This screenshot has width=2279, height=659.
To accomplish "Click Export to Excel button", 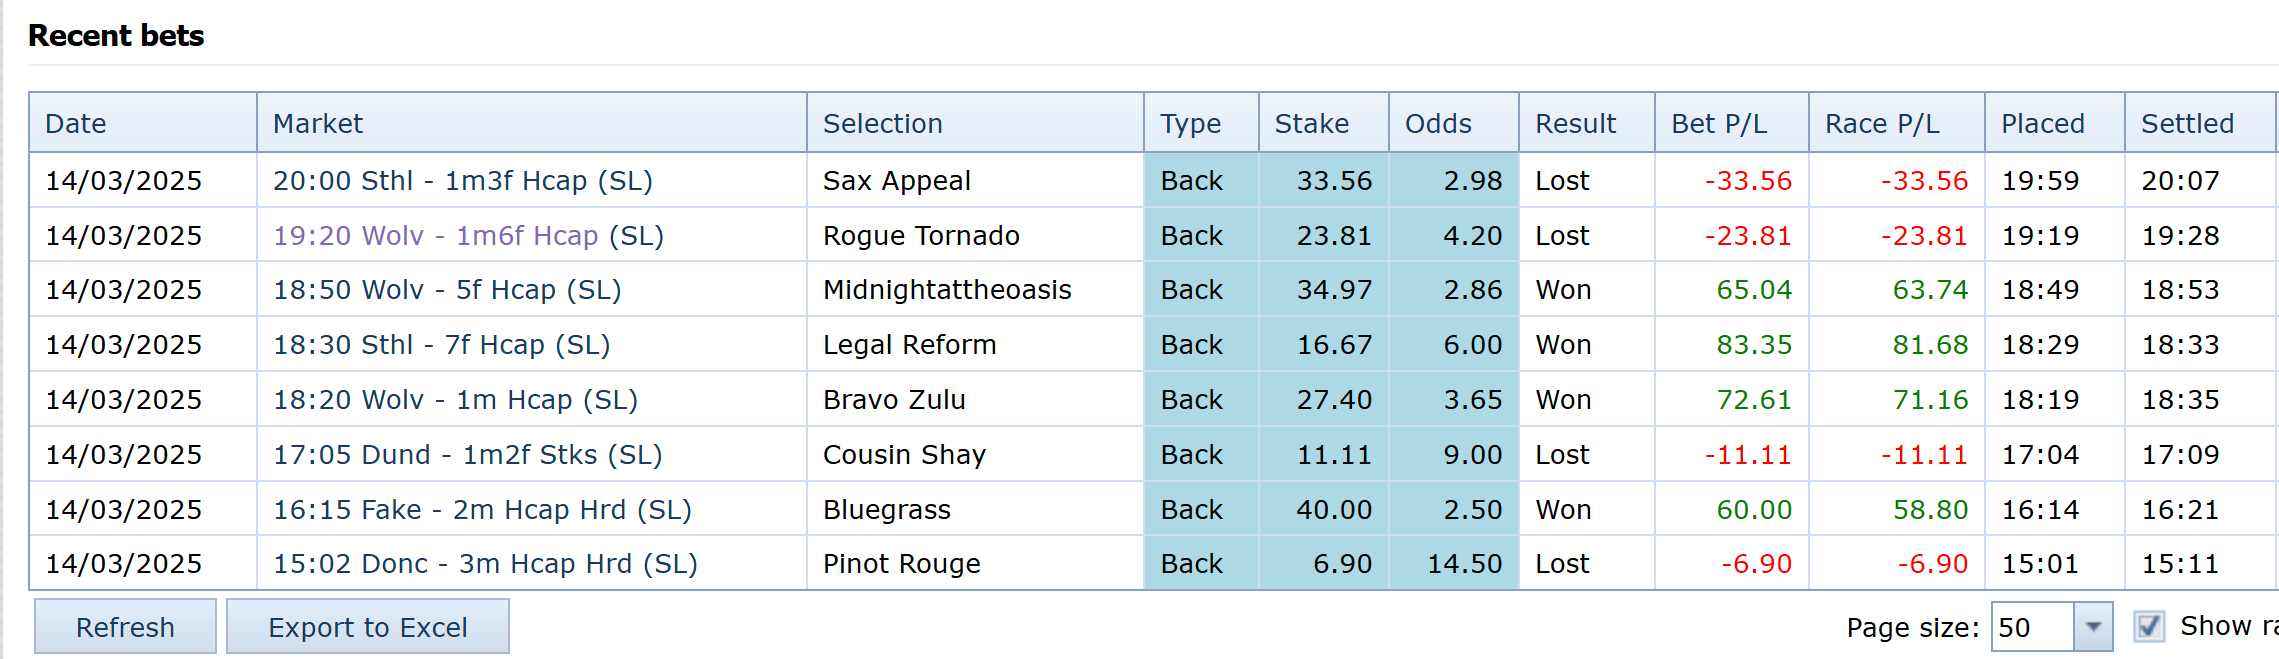I will tap(367, 627).
